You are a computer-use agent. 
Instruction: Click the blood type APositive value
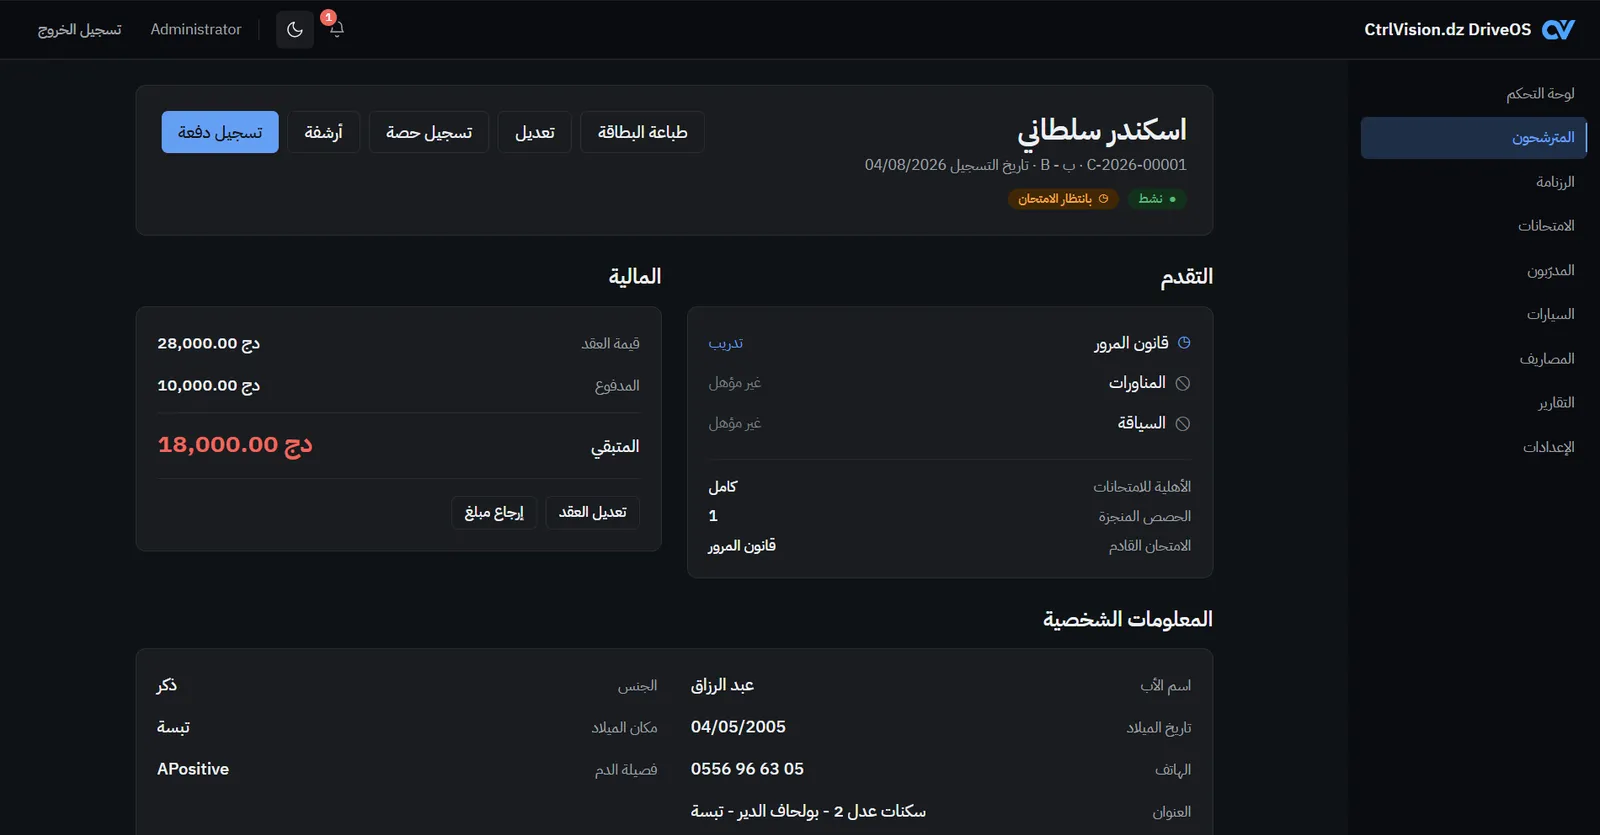(193, 769)
